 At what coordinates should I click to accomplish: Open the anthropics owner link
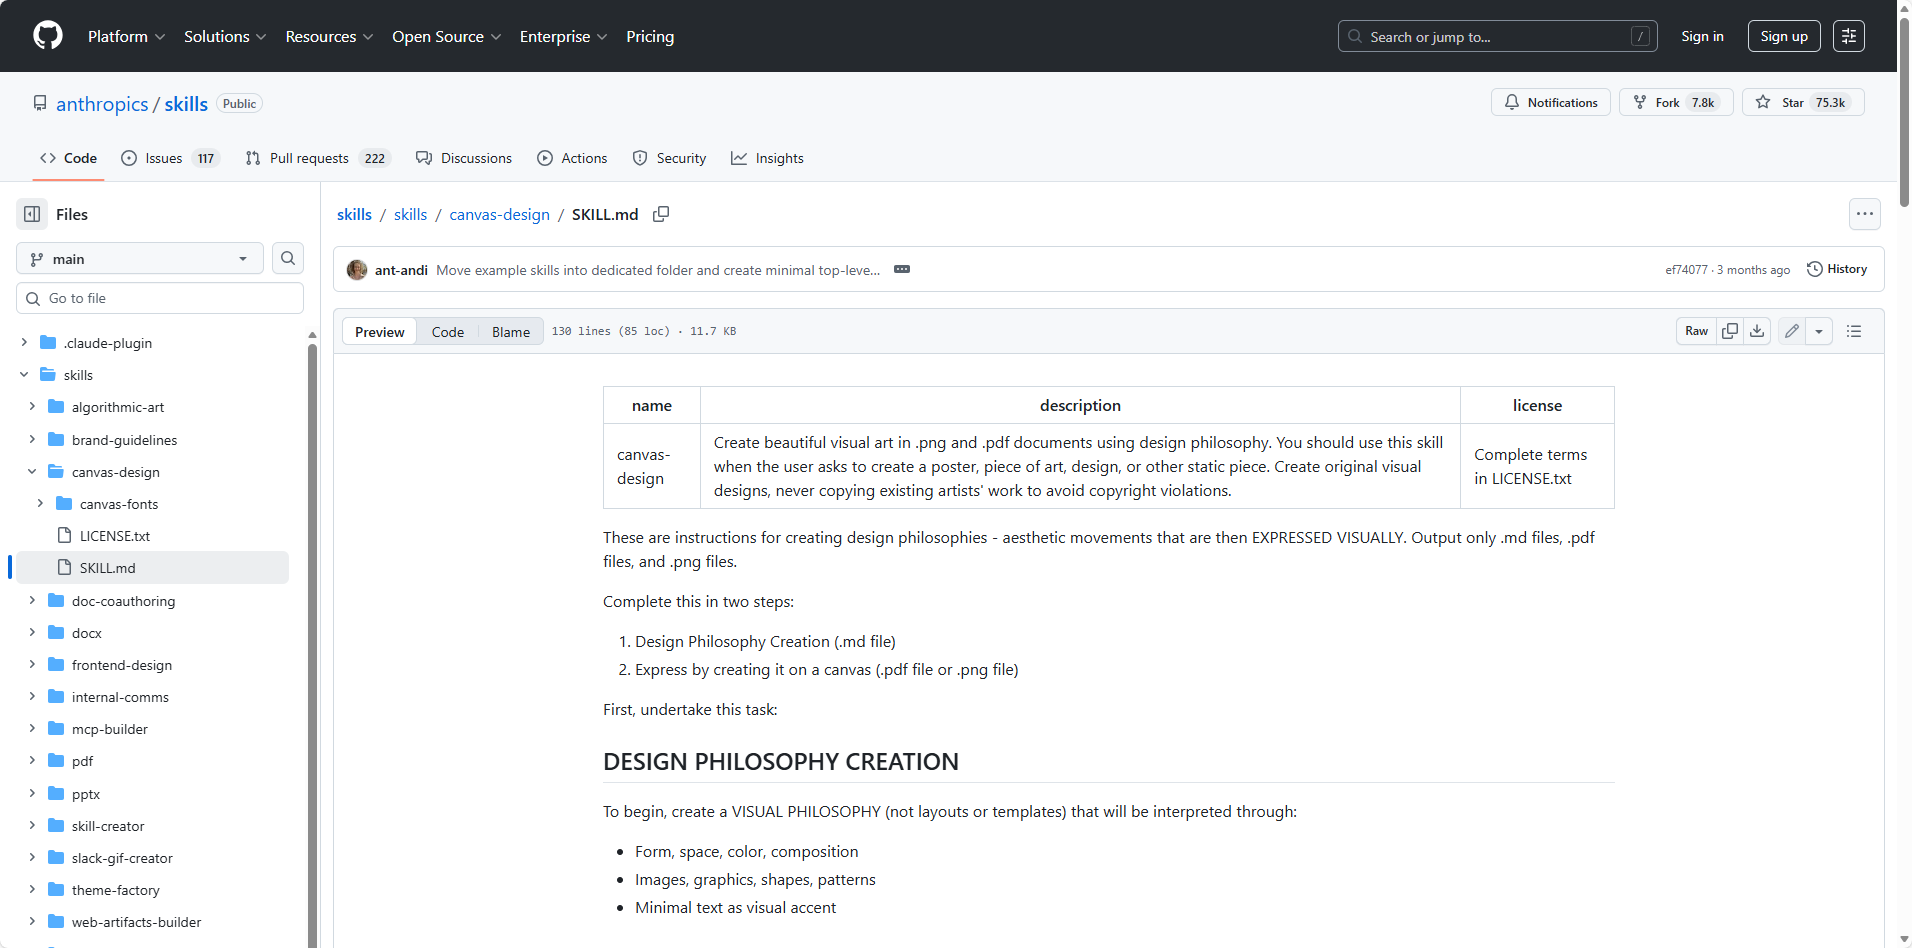click(102, 104)
